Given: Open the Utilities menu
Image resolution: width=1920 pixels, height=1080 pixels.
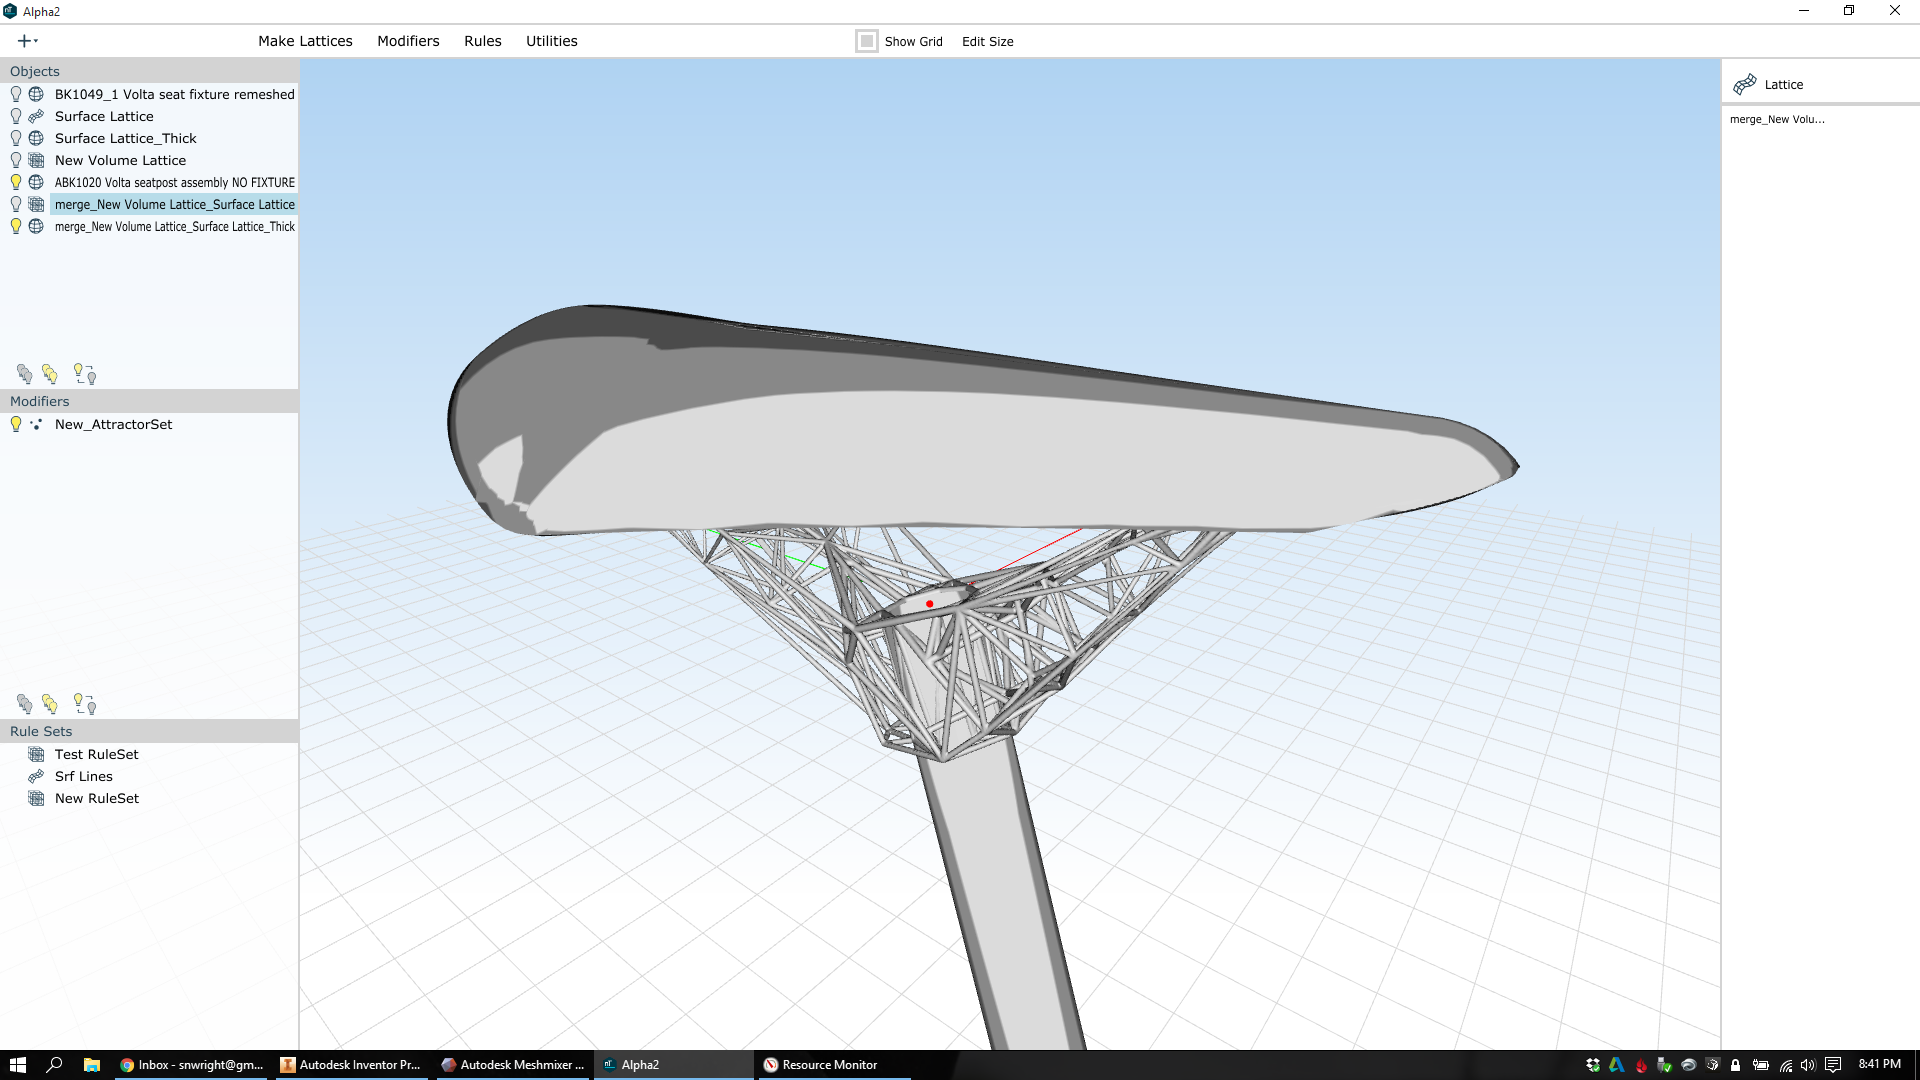Looking at the screenshot, I should [552, 41].
